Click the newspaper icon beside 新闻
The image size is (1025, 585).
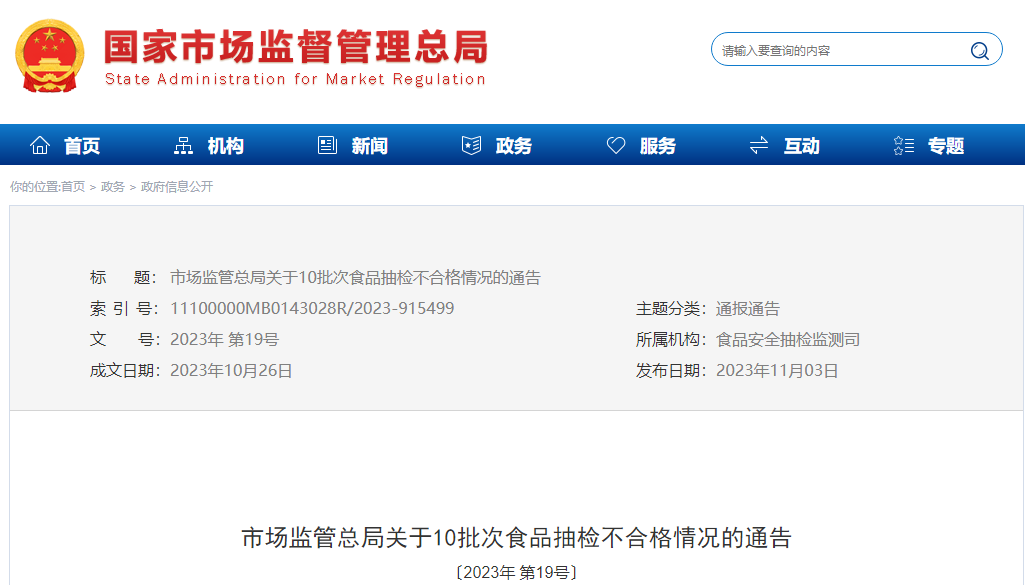pos(327,146)
